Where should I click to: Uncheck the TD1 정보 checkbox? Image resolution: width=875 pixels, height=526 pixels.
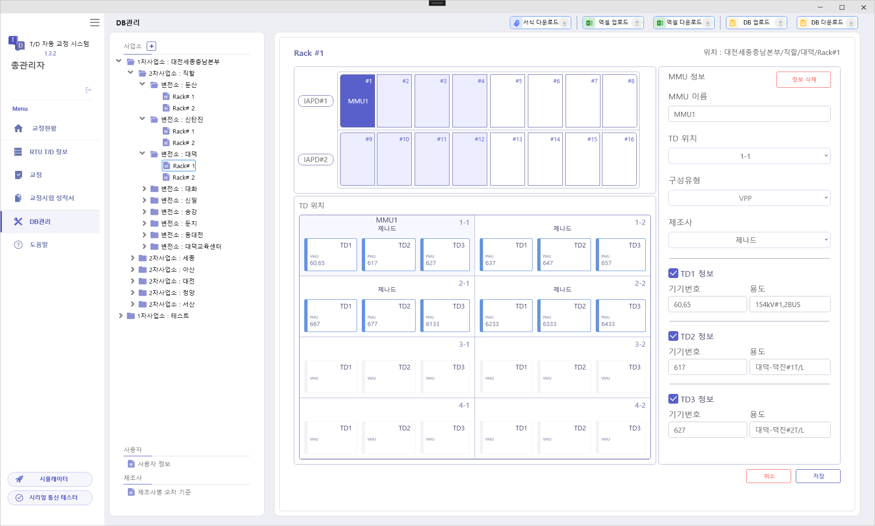pyautogui.click(x=673, y=273)
